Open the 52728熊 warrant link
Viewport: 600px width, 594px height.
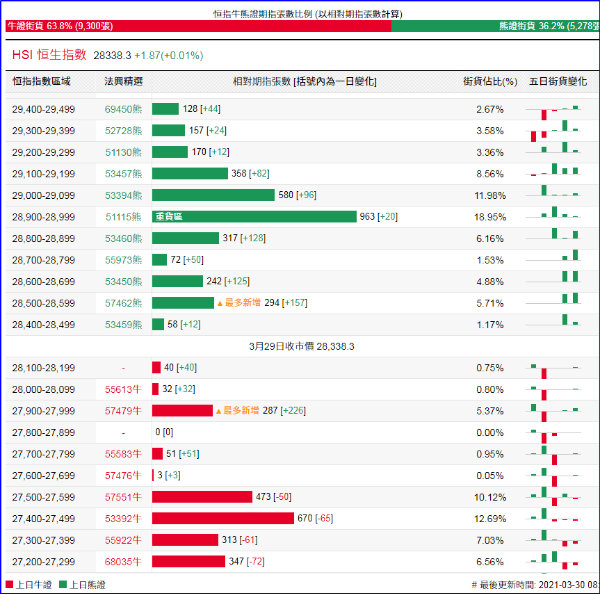pos(123,131)
